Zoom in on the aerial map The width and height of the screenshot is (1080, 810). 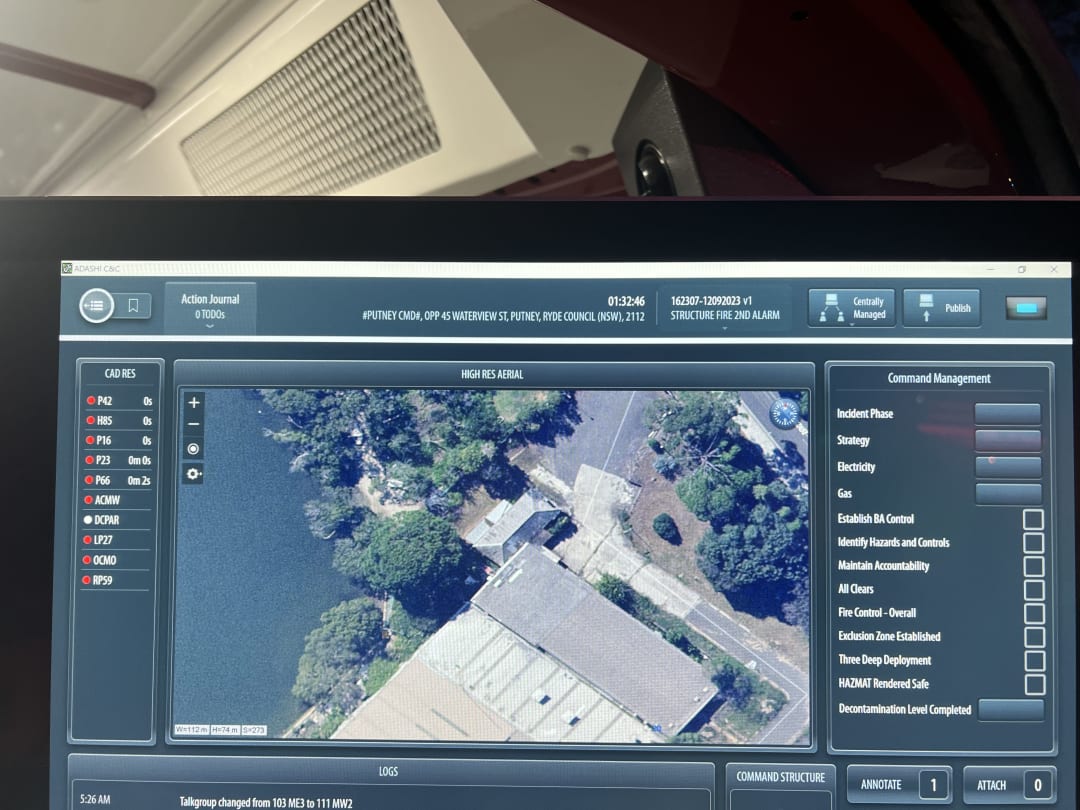[194, 402]
